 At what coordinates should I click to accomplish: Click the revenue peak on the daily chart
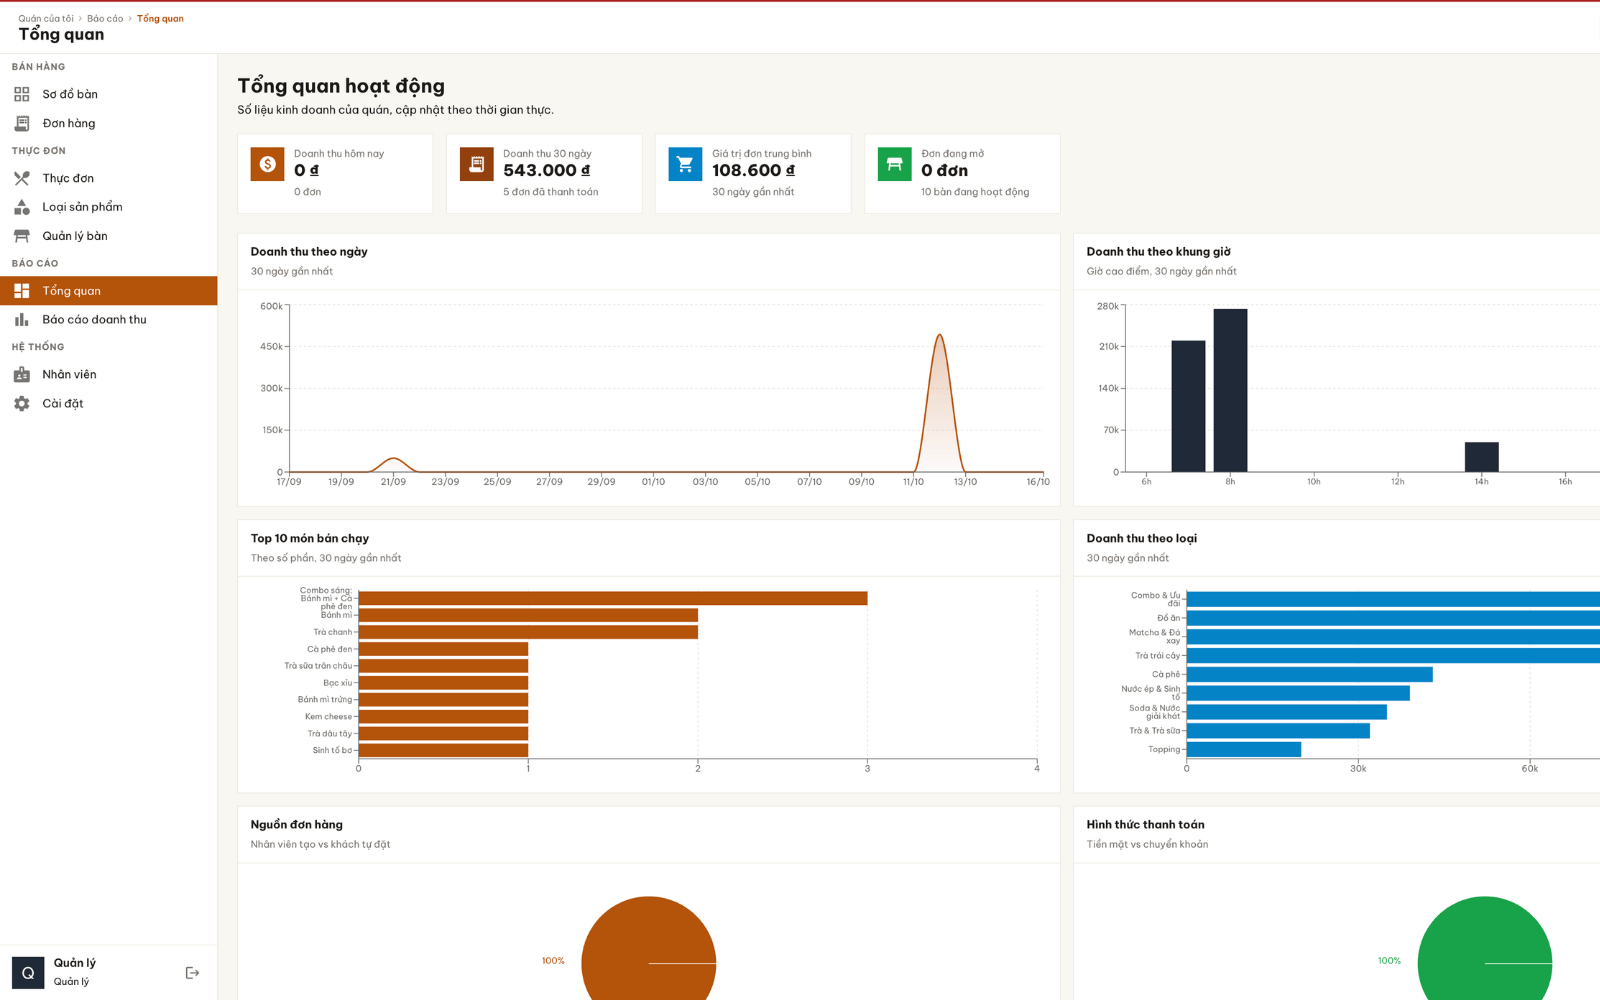point(939,336)
